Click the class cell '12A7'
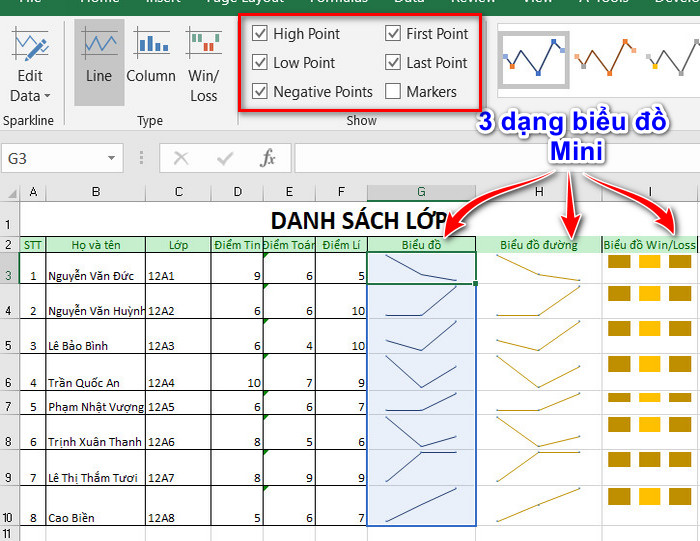 pos(178,468)
